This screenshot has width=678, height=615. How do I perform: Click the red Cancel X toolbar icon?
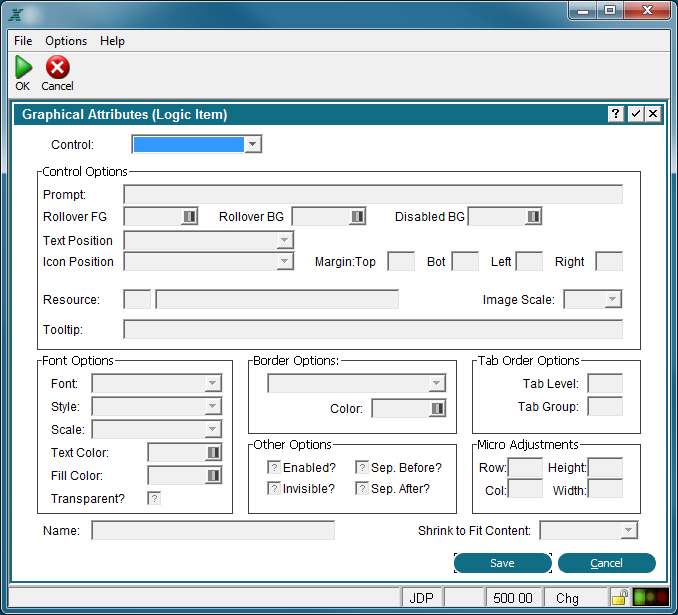pyautogui.click(x=58, y=67)
